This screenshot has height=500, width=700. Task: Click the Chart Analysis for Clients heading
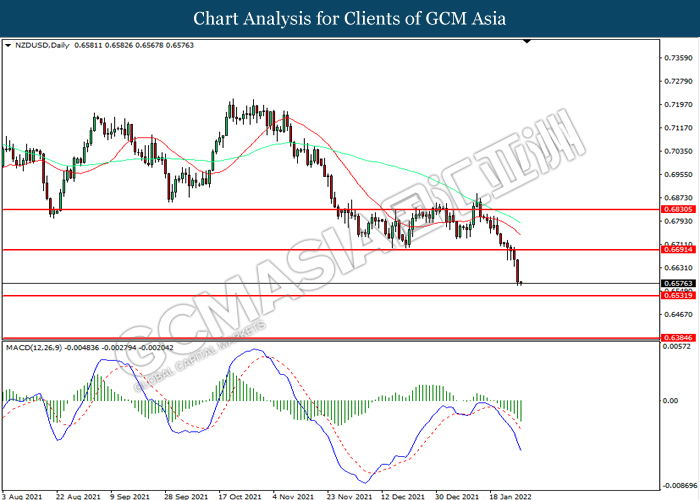click(x=350, y=18)
